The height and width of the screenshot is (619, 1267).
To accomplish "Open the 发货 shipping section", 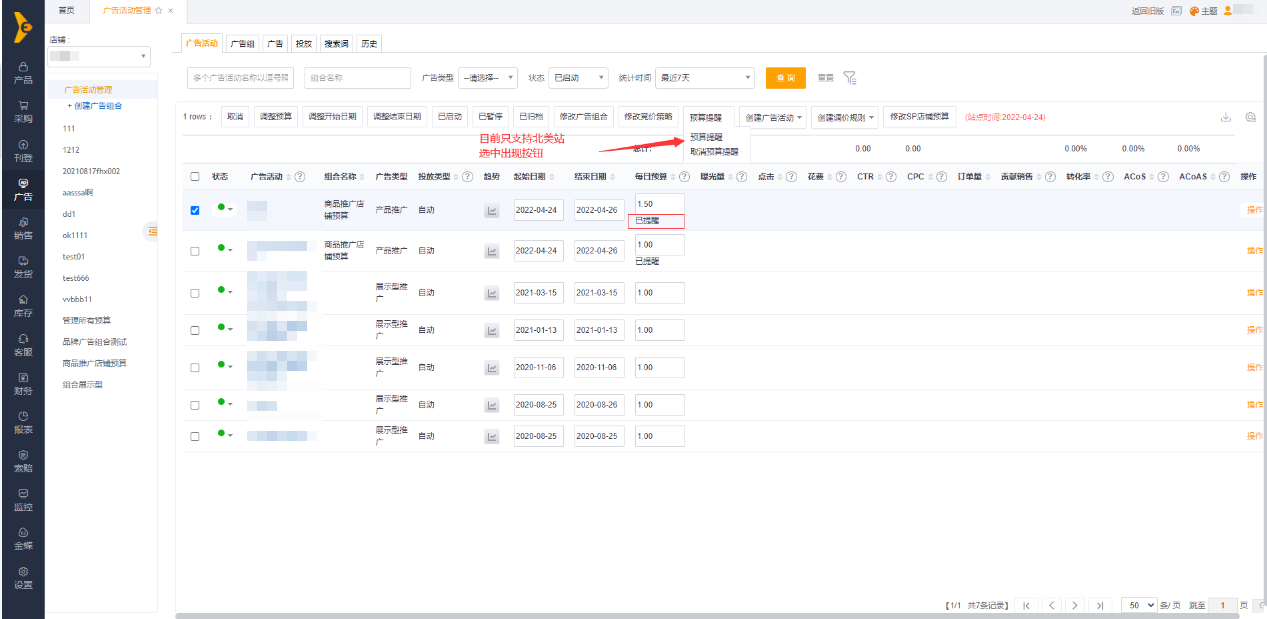I will pyautogui.click(x=22, y=266).
